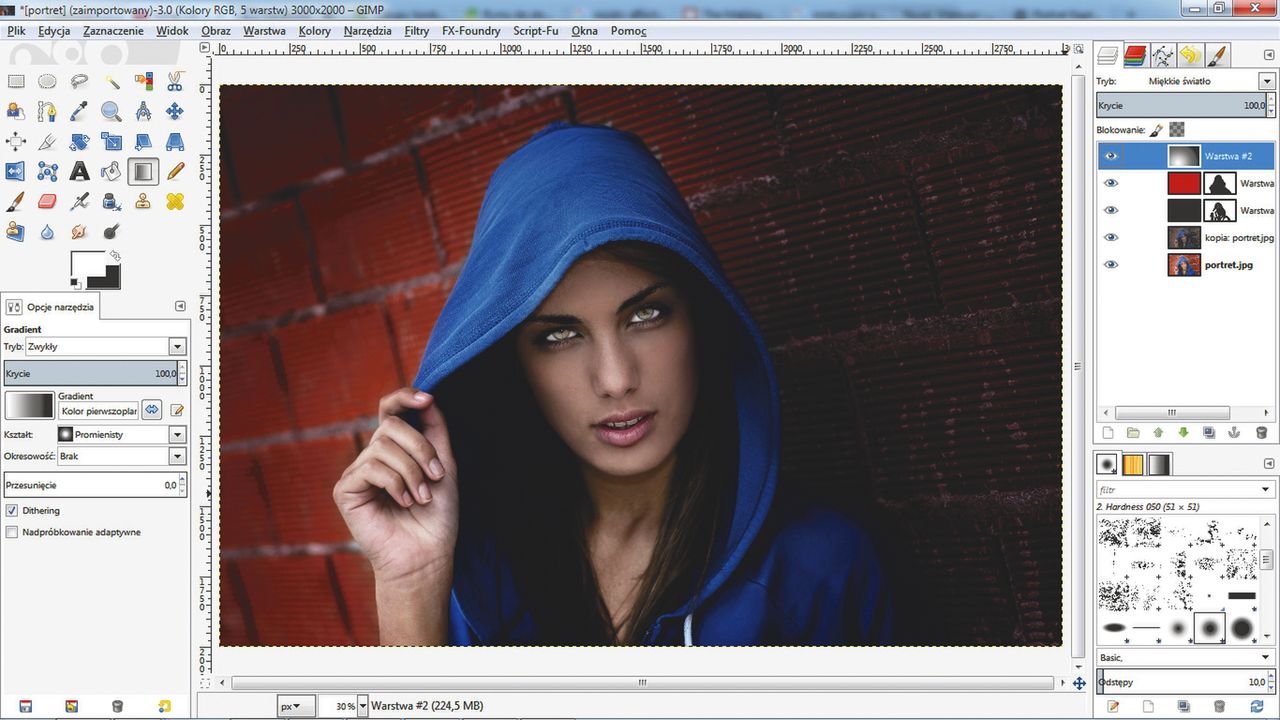The image size is (1280, 720).
Task: Select the Heal bandage tool
Action: pyautogui.click(x=175, y=201)
